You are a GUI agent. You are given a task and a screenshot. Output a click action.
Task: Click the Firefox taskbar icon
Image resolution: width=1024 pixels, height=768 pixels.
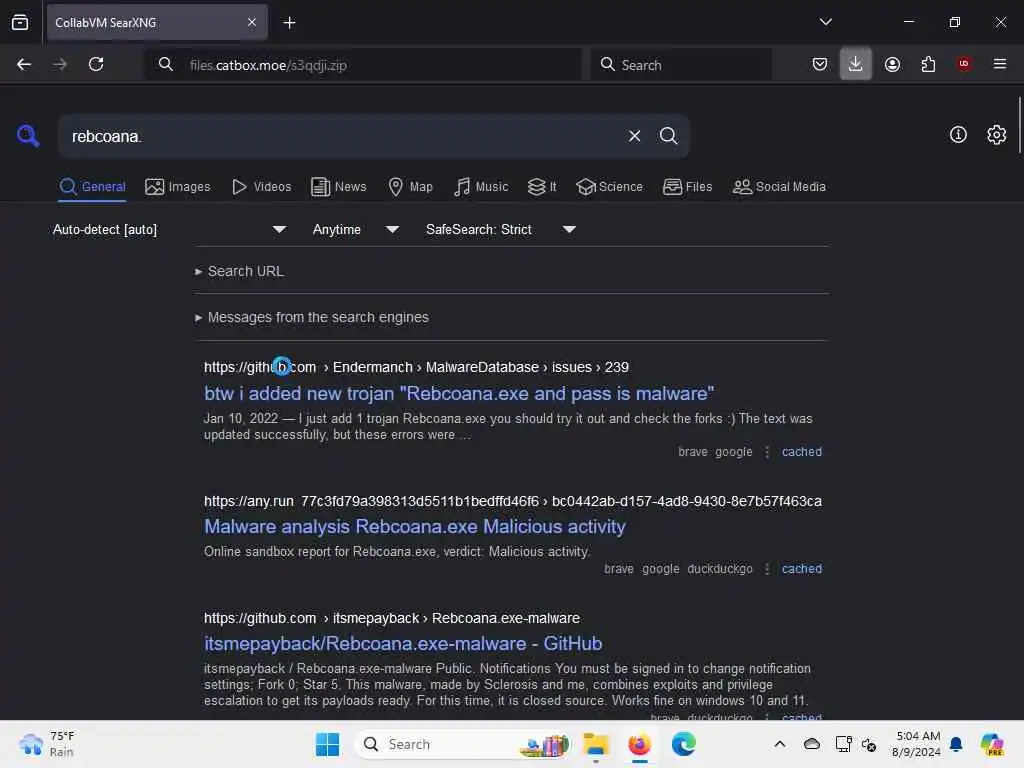click(639, 744)
